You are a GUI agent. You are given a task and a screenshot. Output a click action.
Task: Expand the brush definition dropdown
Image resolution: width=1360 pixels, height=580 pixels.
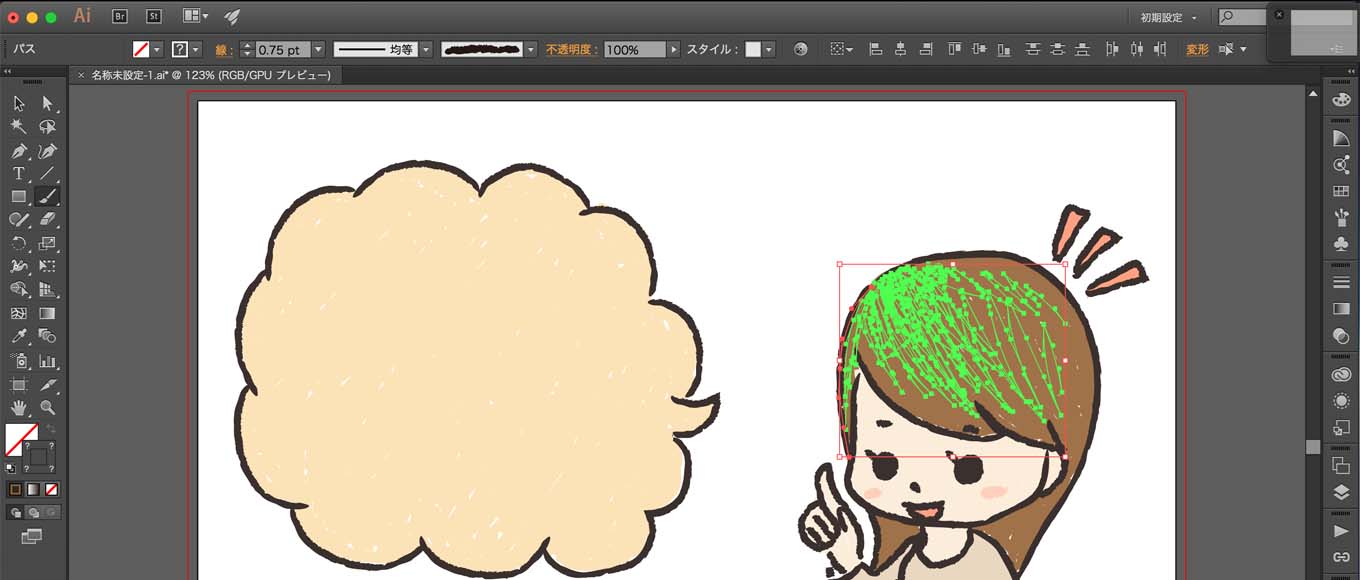pos(531,49)
